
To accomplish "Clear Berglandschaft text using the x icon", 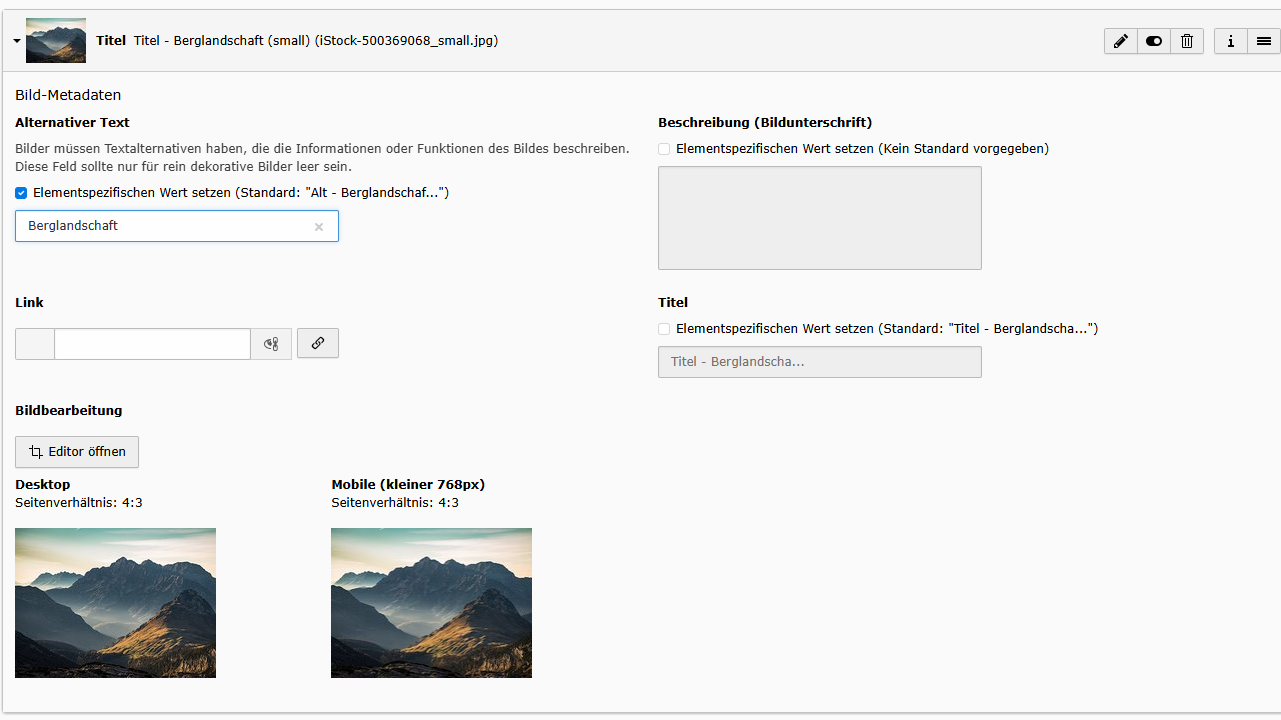I will (318, 226).
